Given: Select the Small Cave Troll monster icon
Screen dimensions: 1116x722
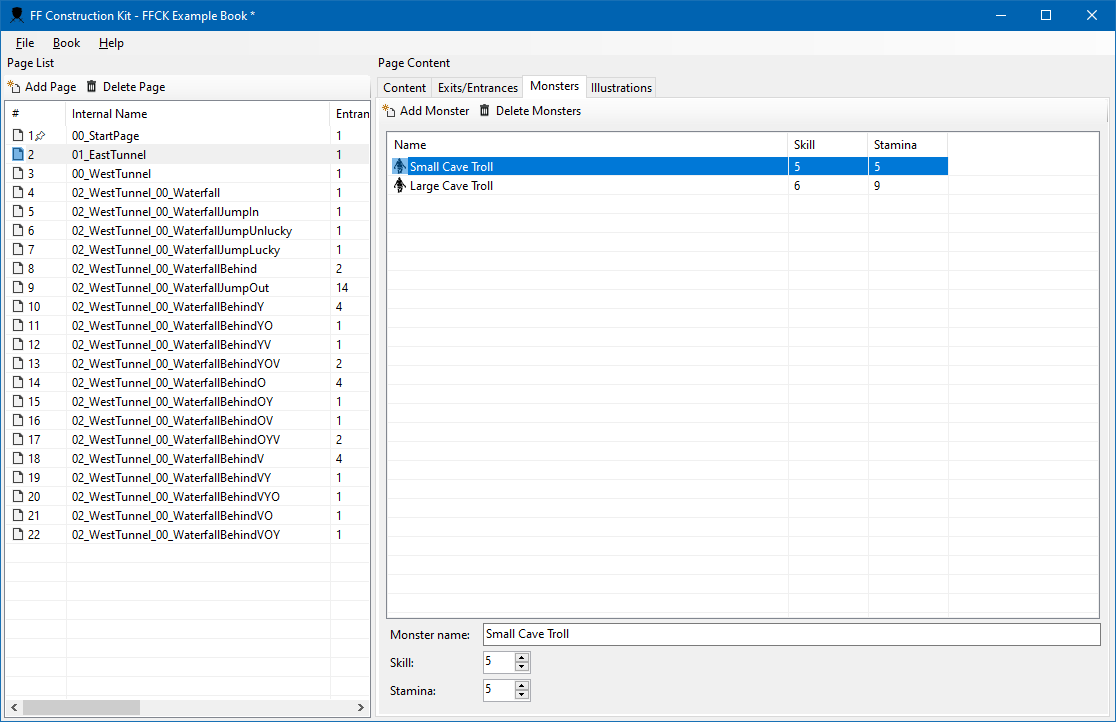Looking at the screenshot, I should pos(400,167).
